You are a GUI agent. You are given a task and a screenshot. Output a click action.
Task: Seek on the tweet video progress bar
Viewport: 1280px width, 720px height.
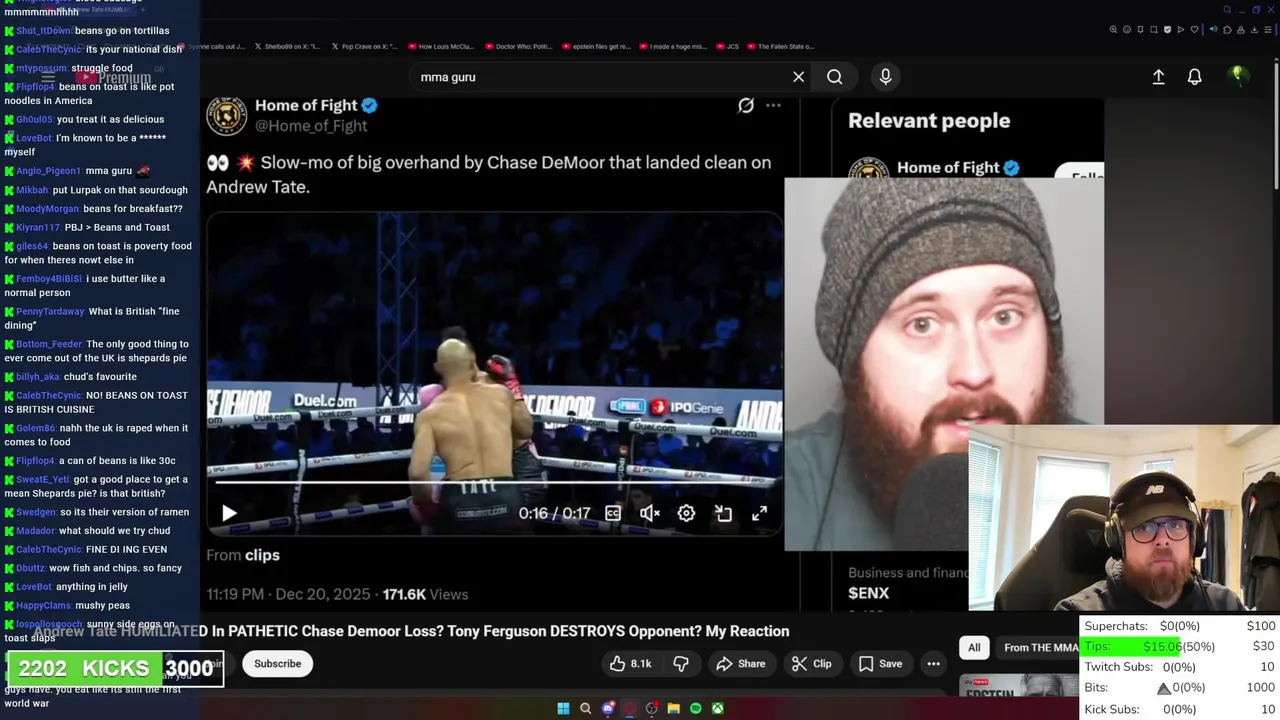[x=494, y=482]
